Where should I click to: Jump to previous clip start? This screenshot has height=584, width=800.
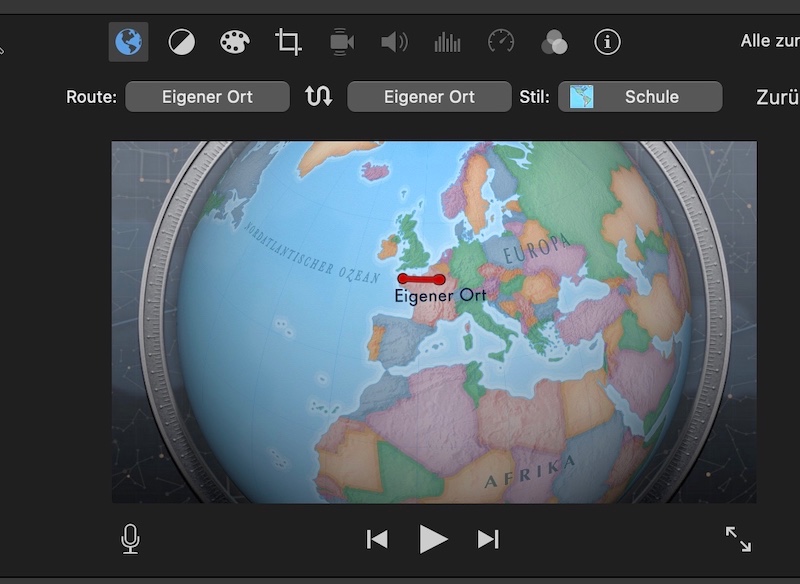point(377,539)
